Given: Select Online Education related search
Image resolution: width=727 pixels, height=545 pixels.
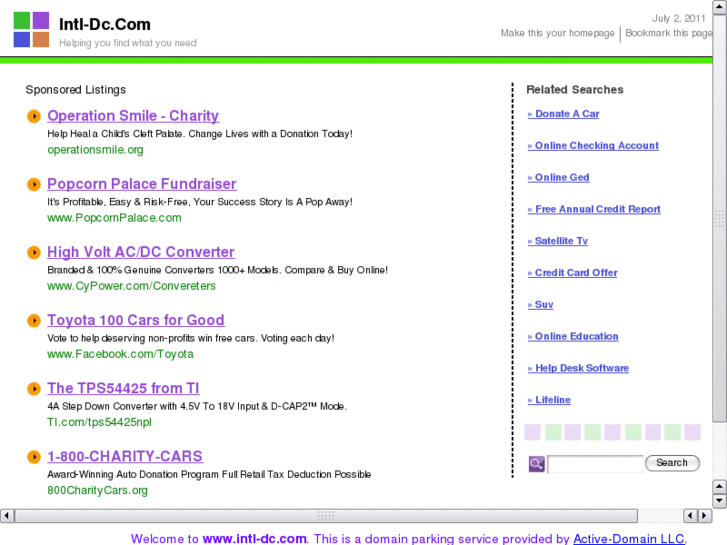Looking at the screenshot, I should point(573,336).
